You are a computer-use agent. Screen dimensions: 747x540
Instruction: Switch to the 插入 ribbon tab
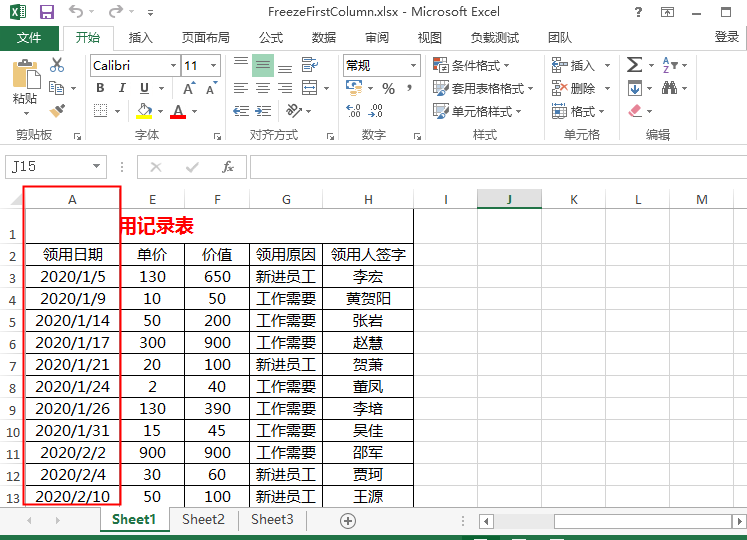[x=141, y=38]
